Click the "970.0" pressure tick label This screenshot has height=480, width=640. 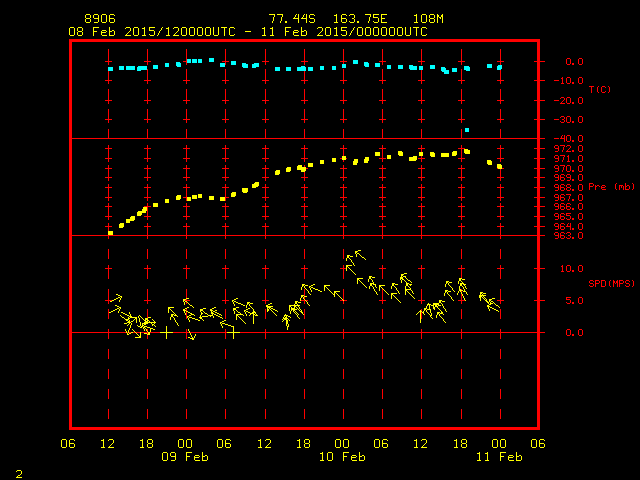pos(569,169)
